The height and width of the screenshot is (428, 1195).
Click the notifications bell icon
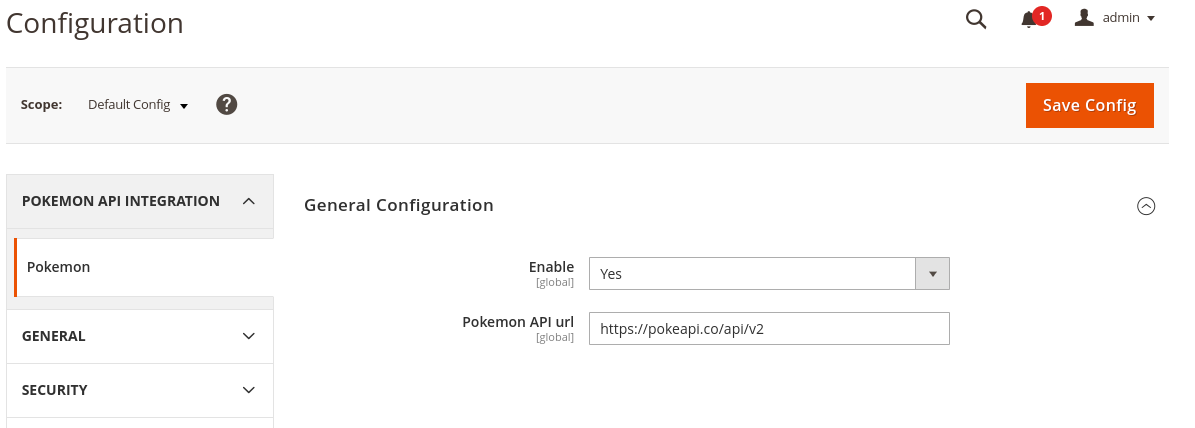[1028, 20]
